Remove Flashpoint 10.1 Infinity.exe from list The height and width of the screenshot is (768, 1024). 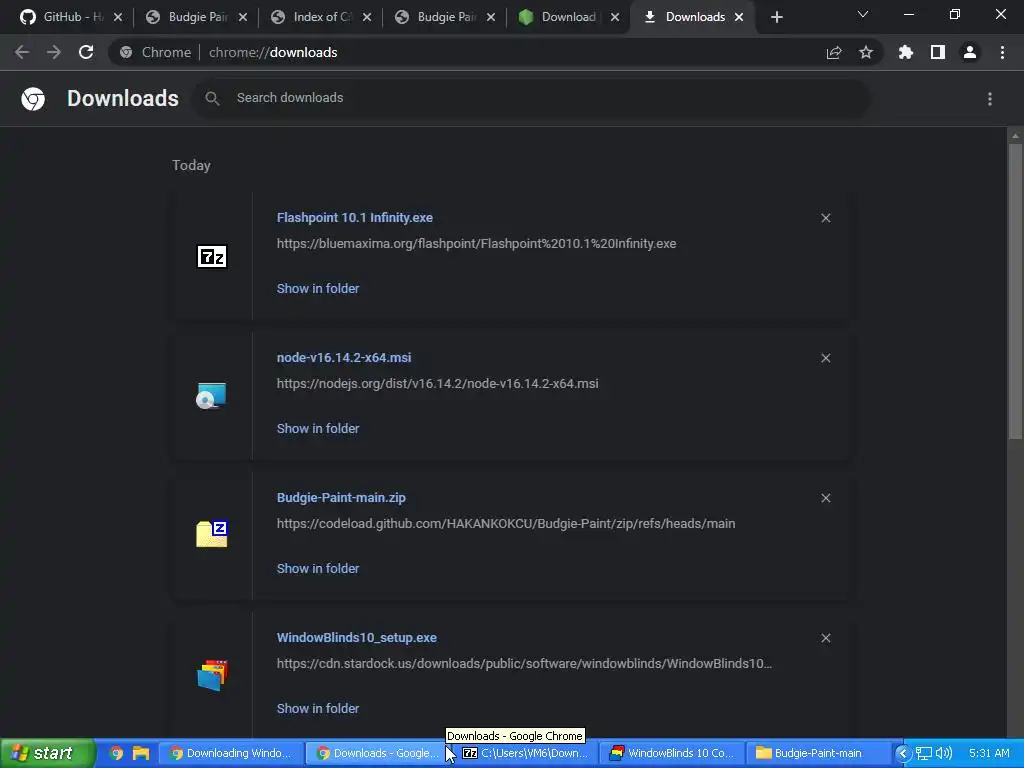825,218
